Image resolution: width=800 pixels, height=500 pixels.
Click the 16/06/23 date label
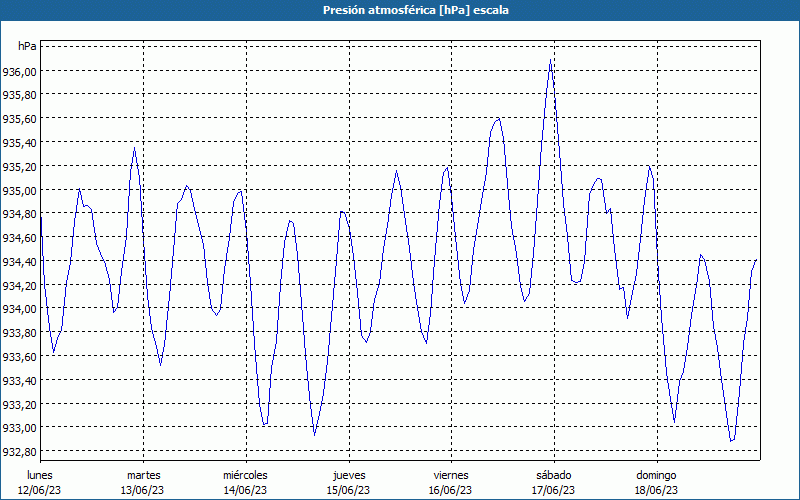coord(451,490)
